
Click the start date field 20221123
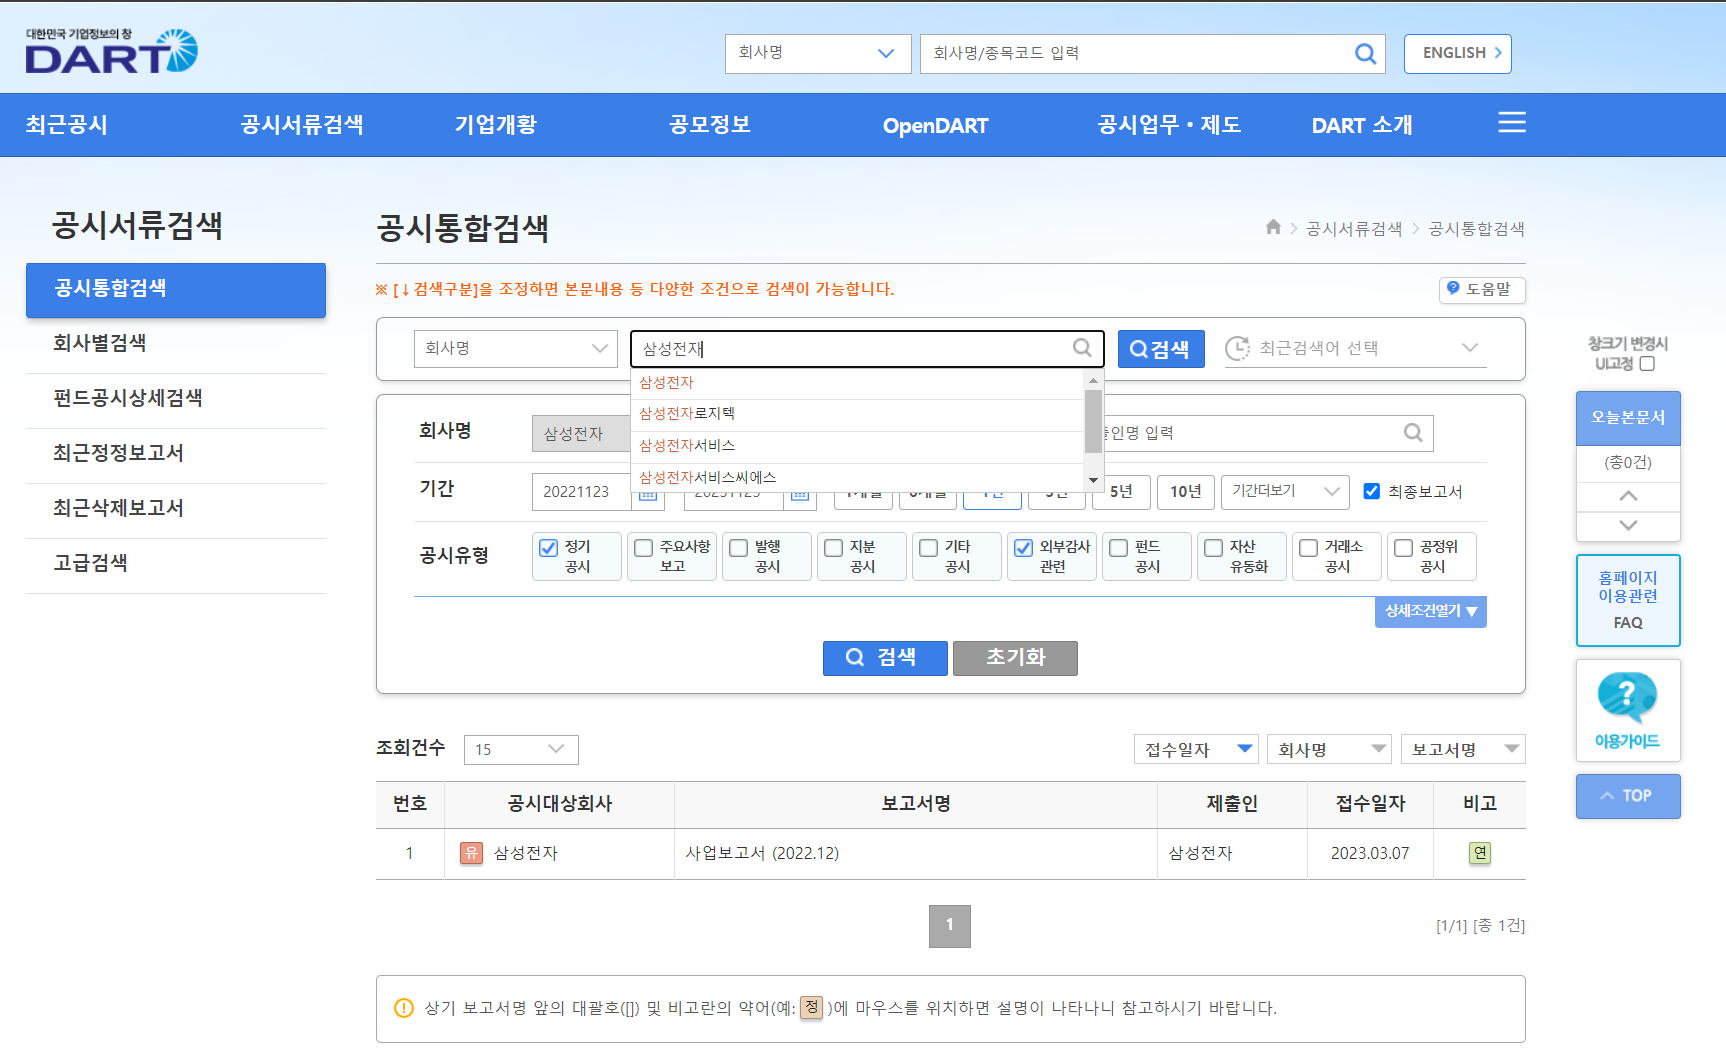point(580,491)
